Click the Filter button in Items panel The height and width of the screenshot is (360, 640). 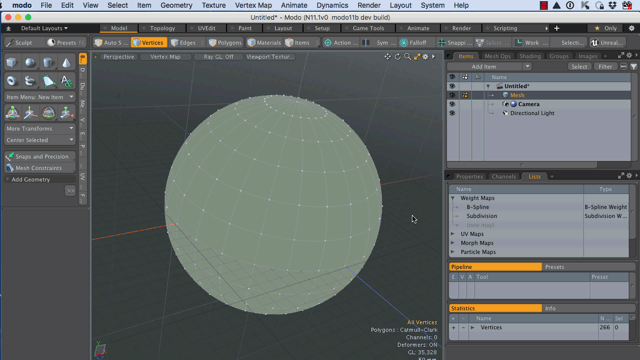pyautogui.click(x=605, y=67)
